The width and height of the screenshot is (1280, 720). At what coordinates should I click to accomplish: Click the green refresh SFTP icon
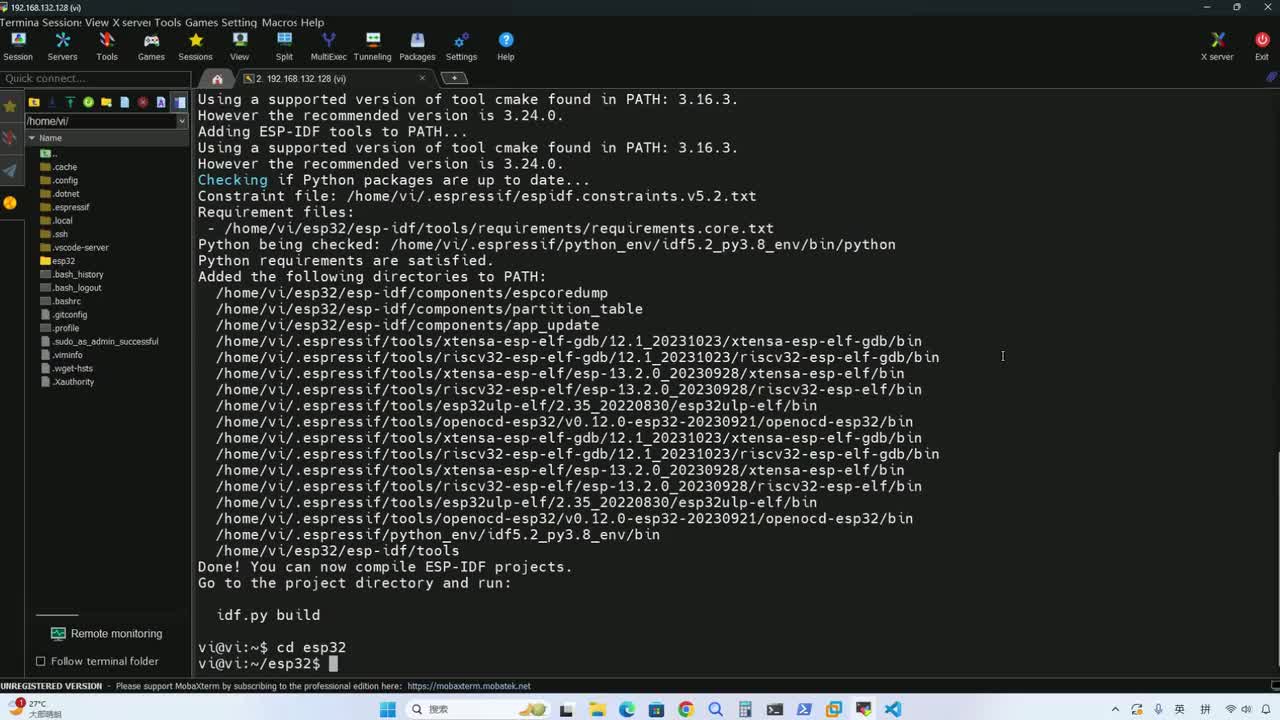88,102
